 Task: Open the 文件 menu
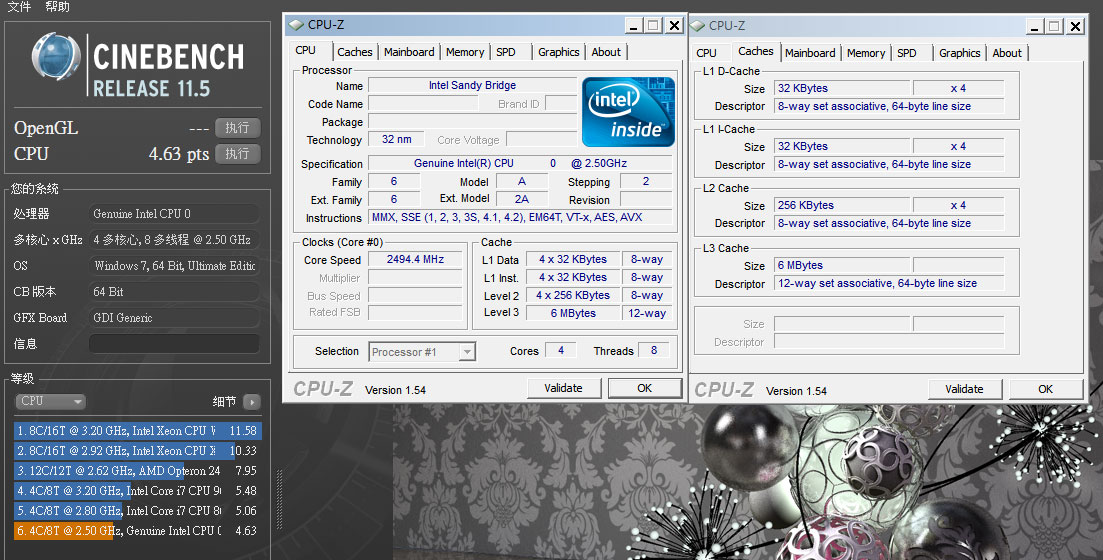click(x=19, y=6)
